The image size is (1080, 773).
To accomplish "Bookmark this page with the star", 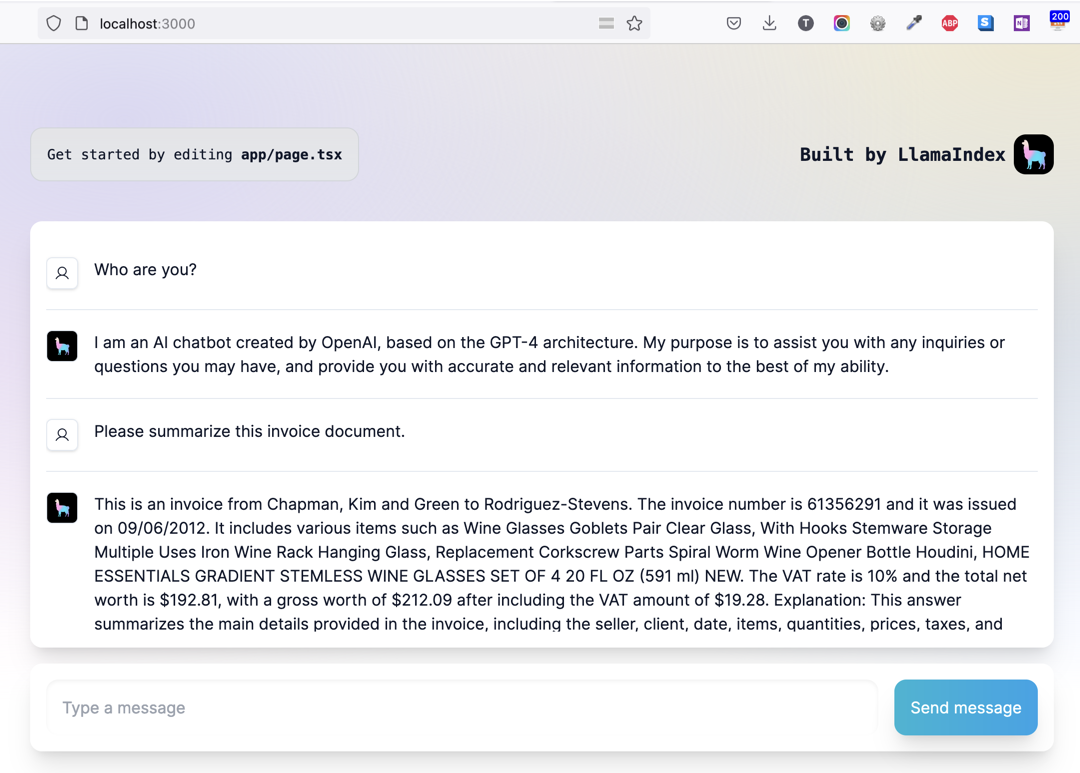I will [634, 23].
